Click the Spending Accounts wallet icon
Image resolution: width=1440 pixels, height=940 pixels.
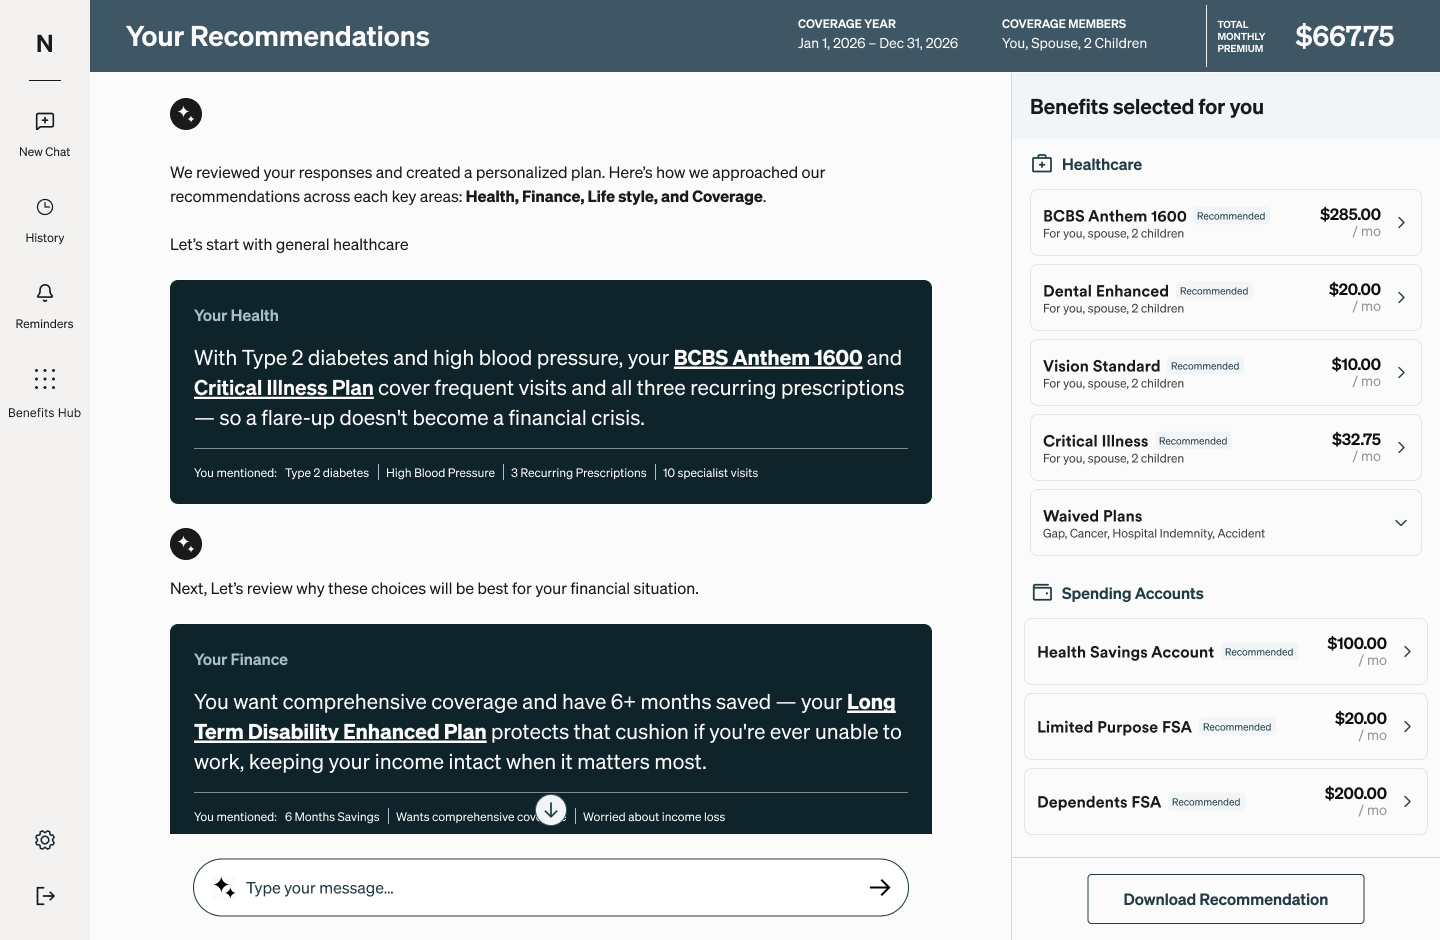[x=1042, y=593]
